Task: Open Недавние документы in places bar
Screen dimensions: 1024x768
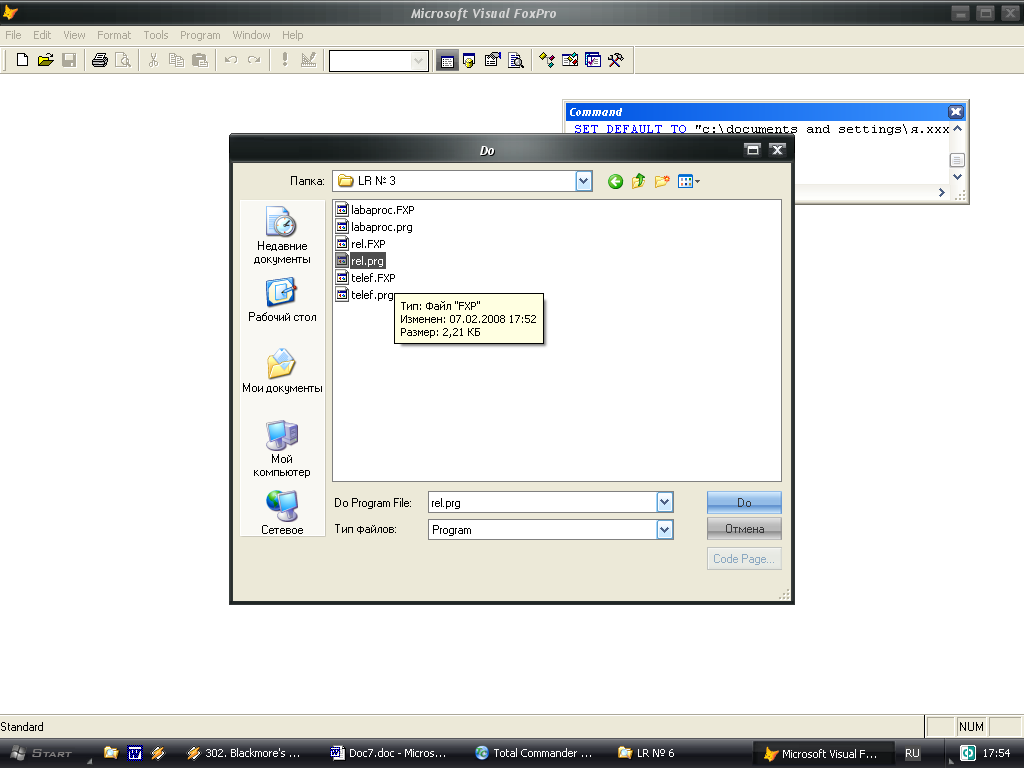Action: [x=282, y=235]
